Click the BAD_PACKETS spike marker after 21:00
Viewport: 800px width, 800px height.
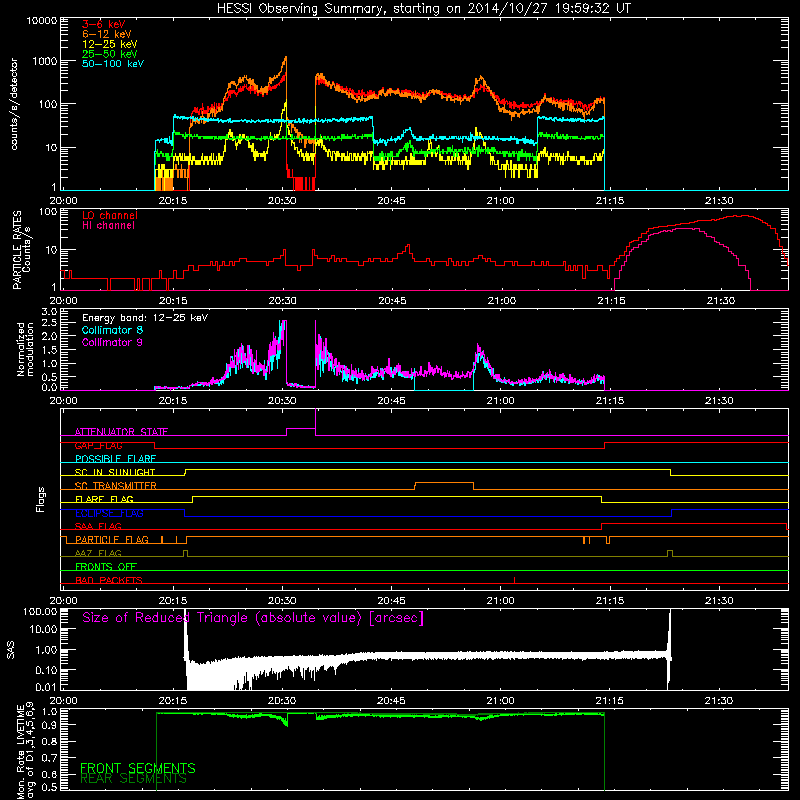(514, 580)
